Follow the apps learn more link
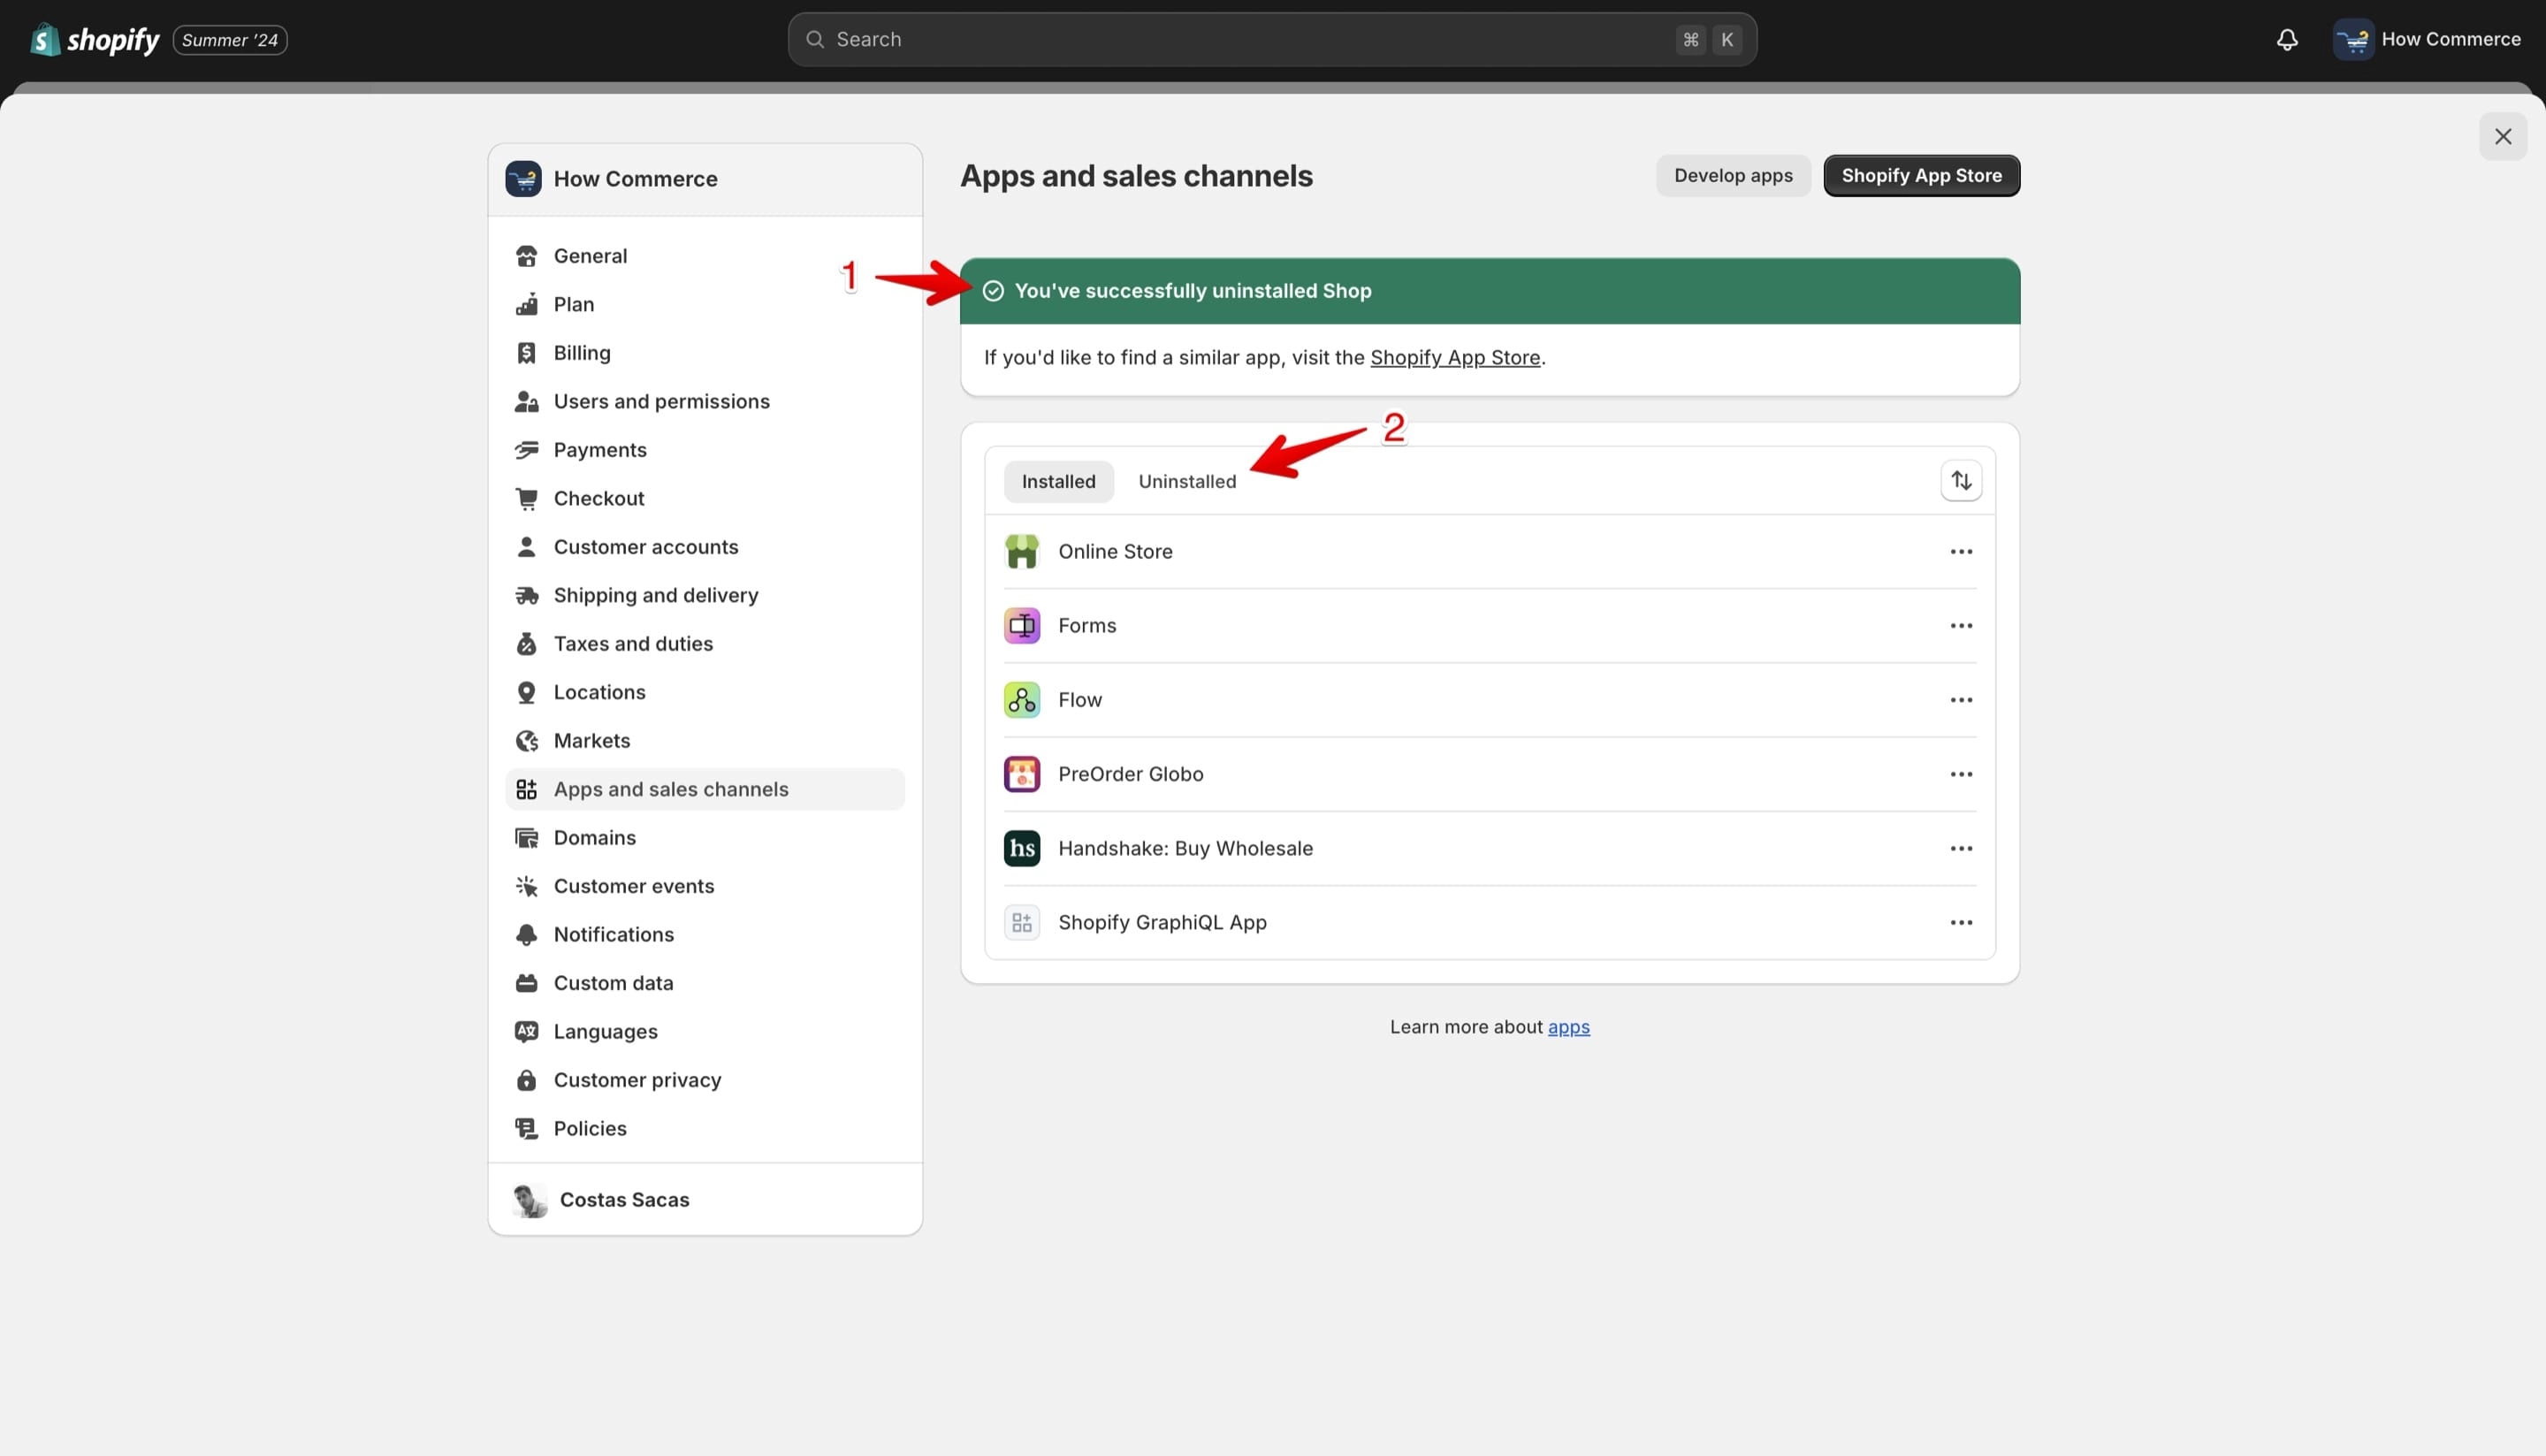Image resolution: width=2546 pixels, height=1456 pixels. click(x=1568, y=1027)
